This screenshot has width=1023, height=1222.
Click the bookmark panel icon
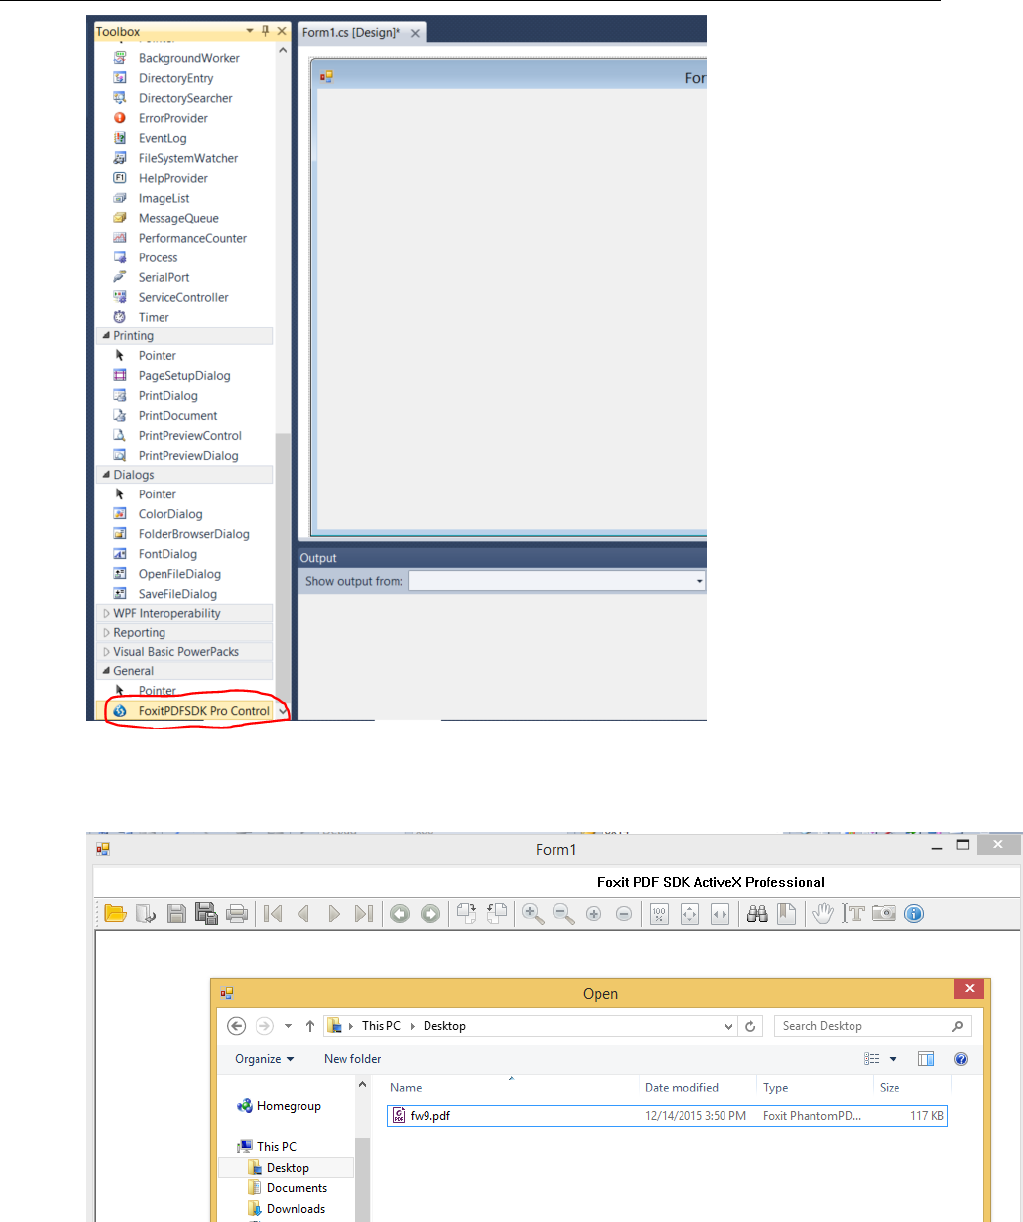click(x=787, y=913)
